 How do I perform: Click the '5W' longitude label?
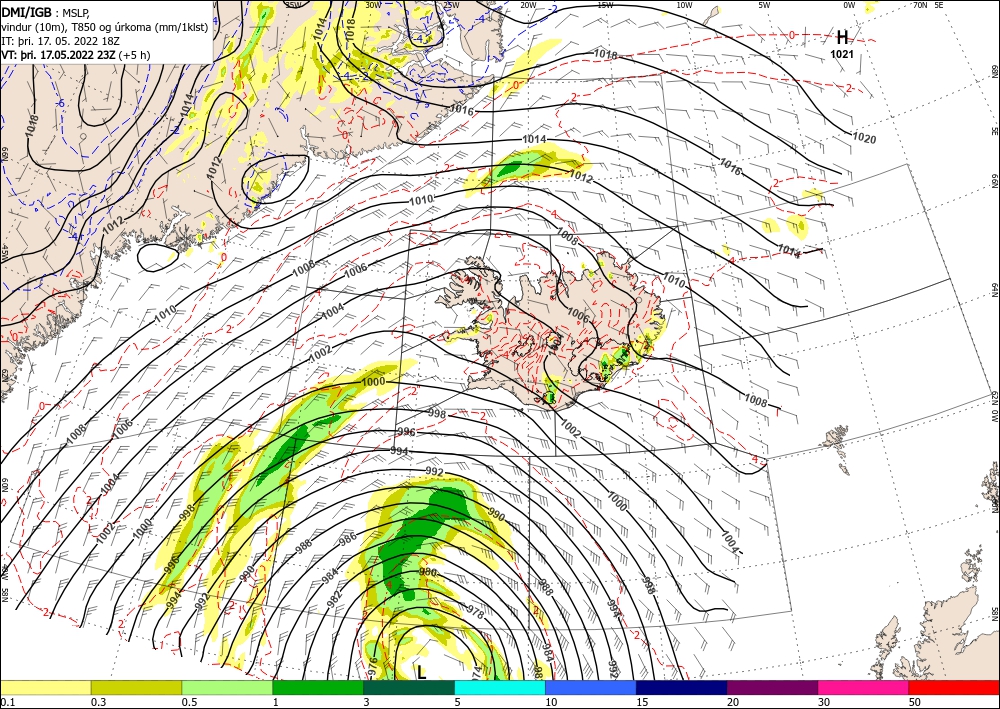pyautogui.click(x=765, y=5)
